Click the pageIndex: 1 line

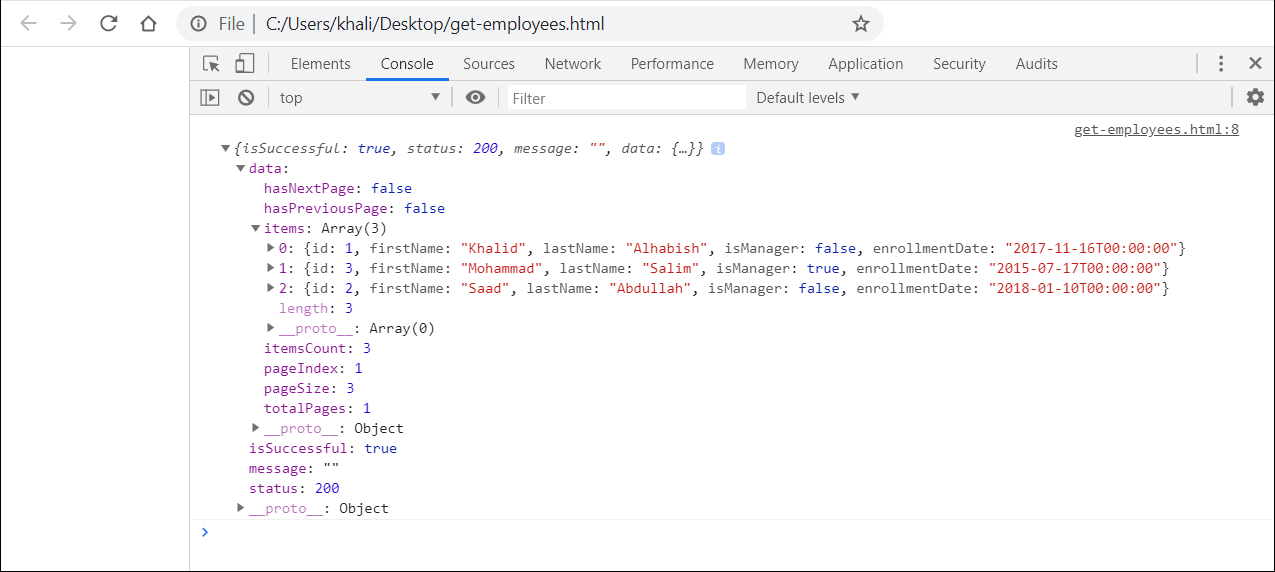313,368
